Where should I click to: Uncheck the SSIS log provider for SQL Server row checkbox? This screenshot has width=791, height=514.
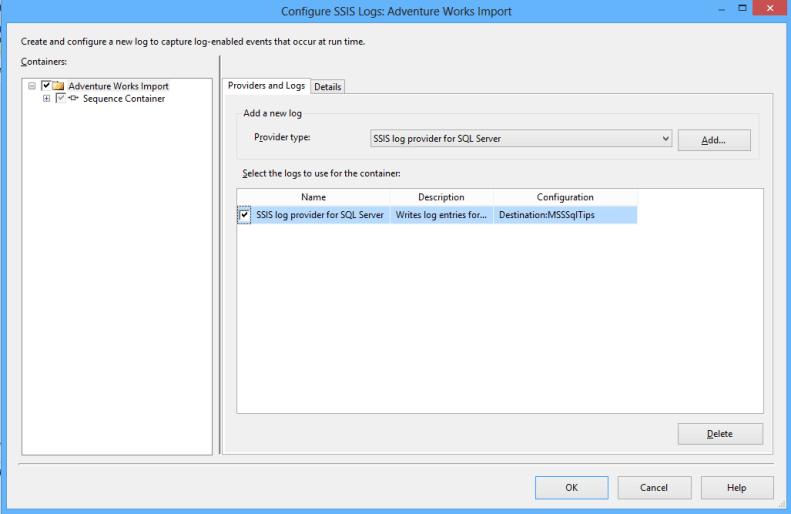click(244, 215)
